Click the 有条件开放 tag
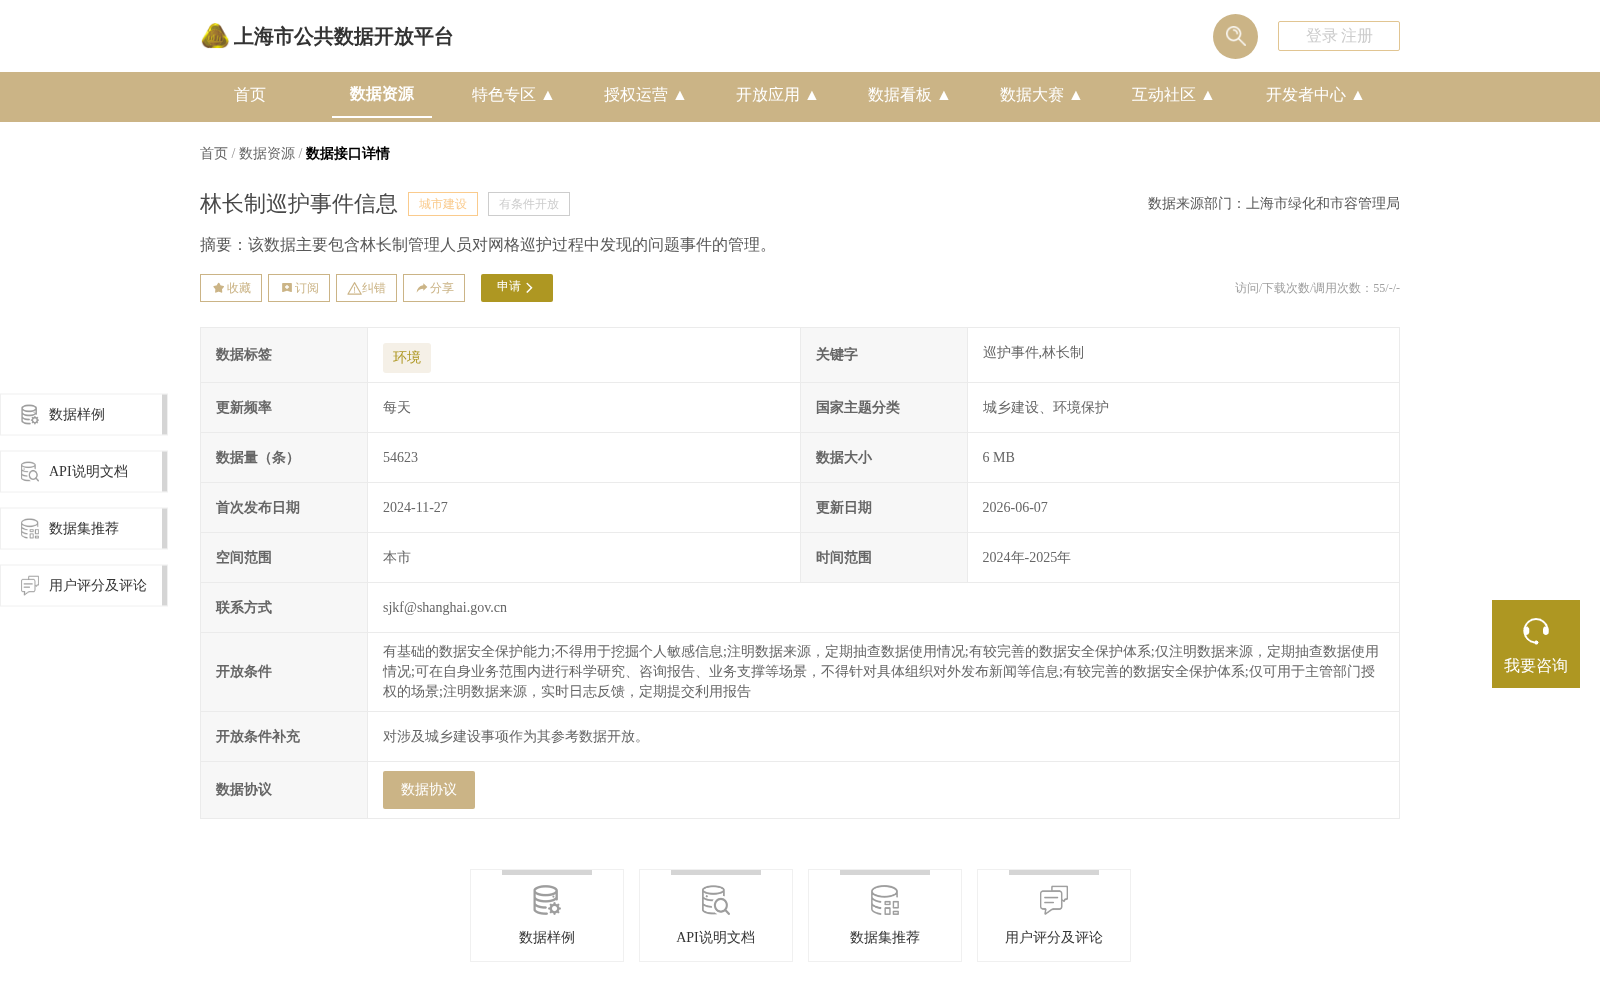This screenshot has width=1600, height=1000. tap(529, 204)
